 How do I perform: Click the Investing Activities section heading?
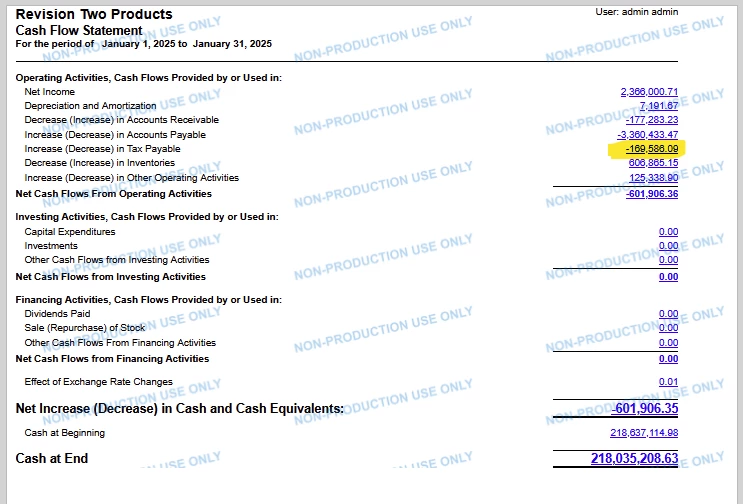point(147,216)
